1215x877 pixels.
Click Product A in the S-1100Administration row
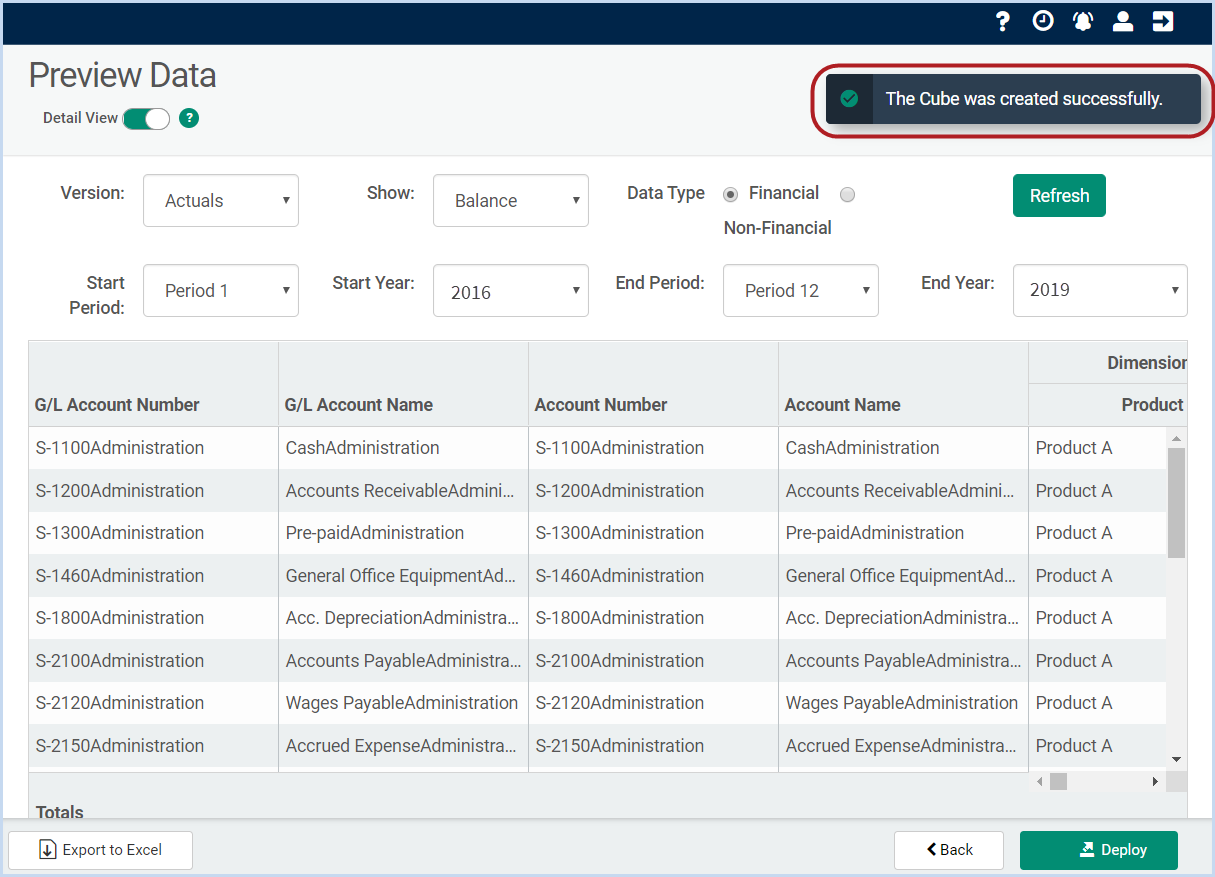pyautogui.click(x=1097, y=448)
